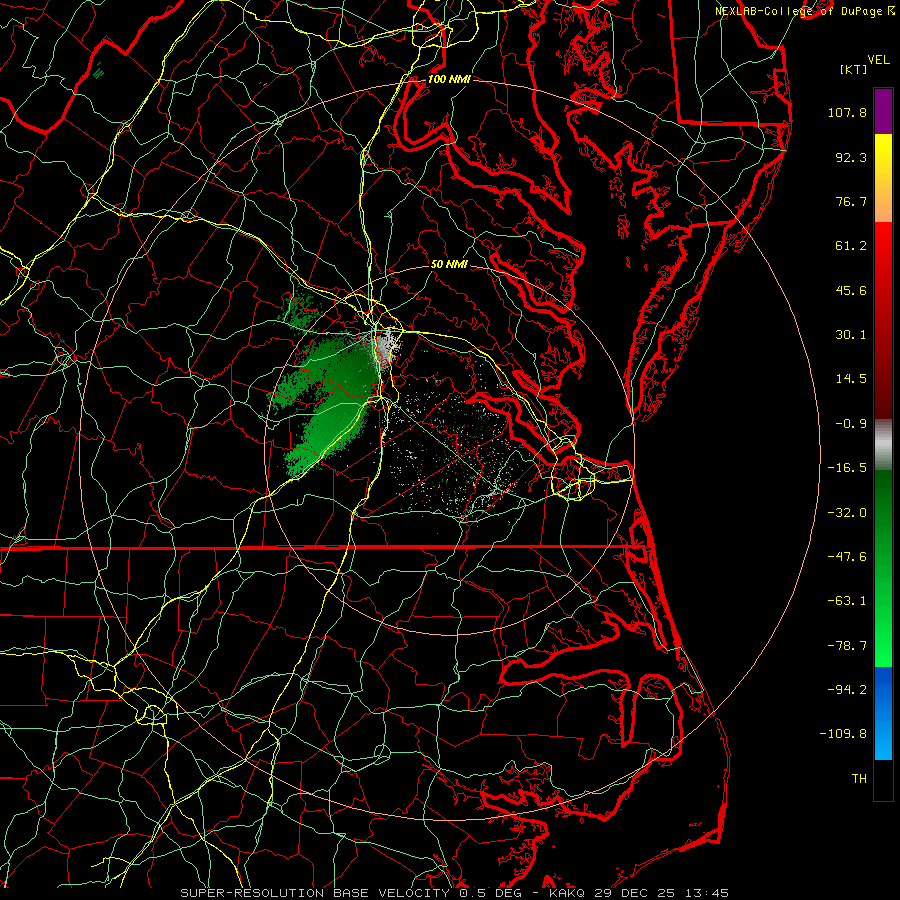
Task: Click the TH legend label
Action: (859, 779)
